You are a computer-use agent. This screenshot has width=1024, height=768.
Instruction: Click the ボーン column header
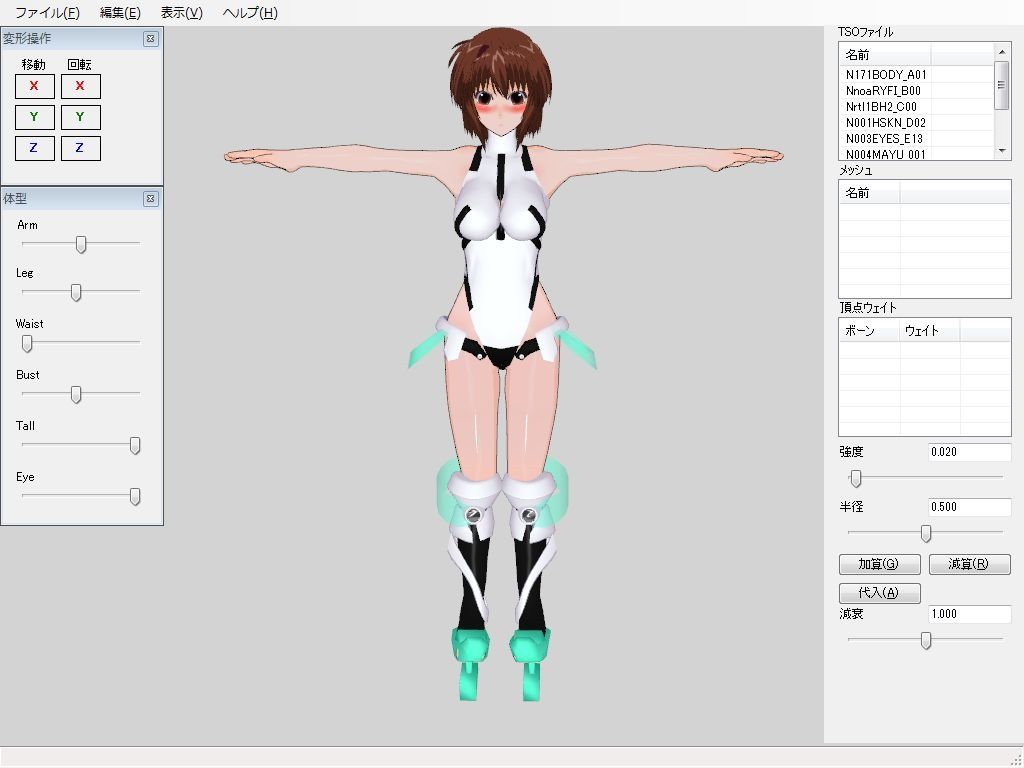pos(870,331)
